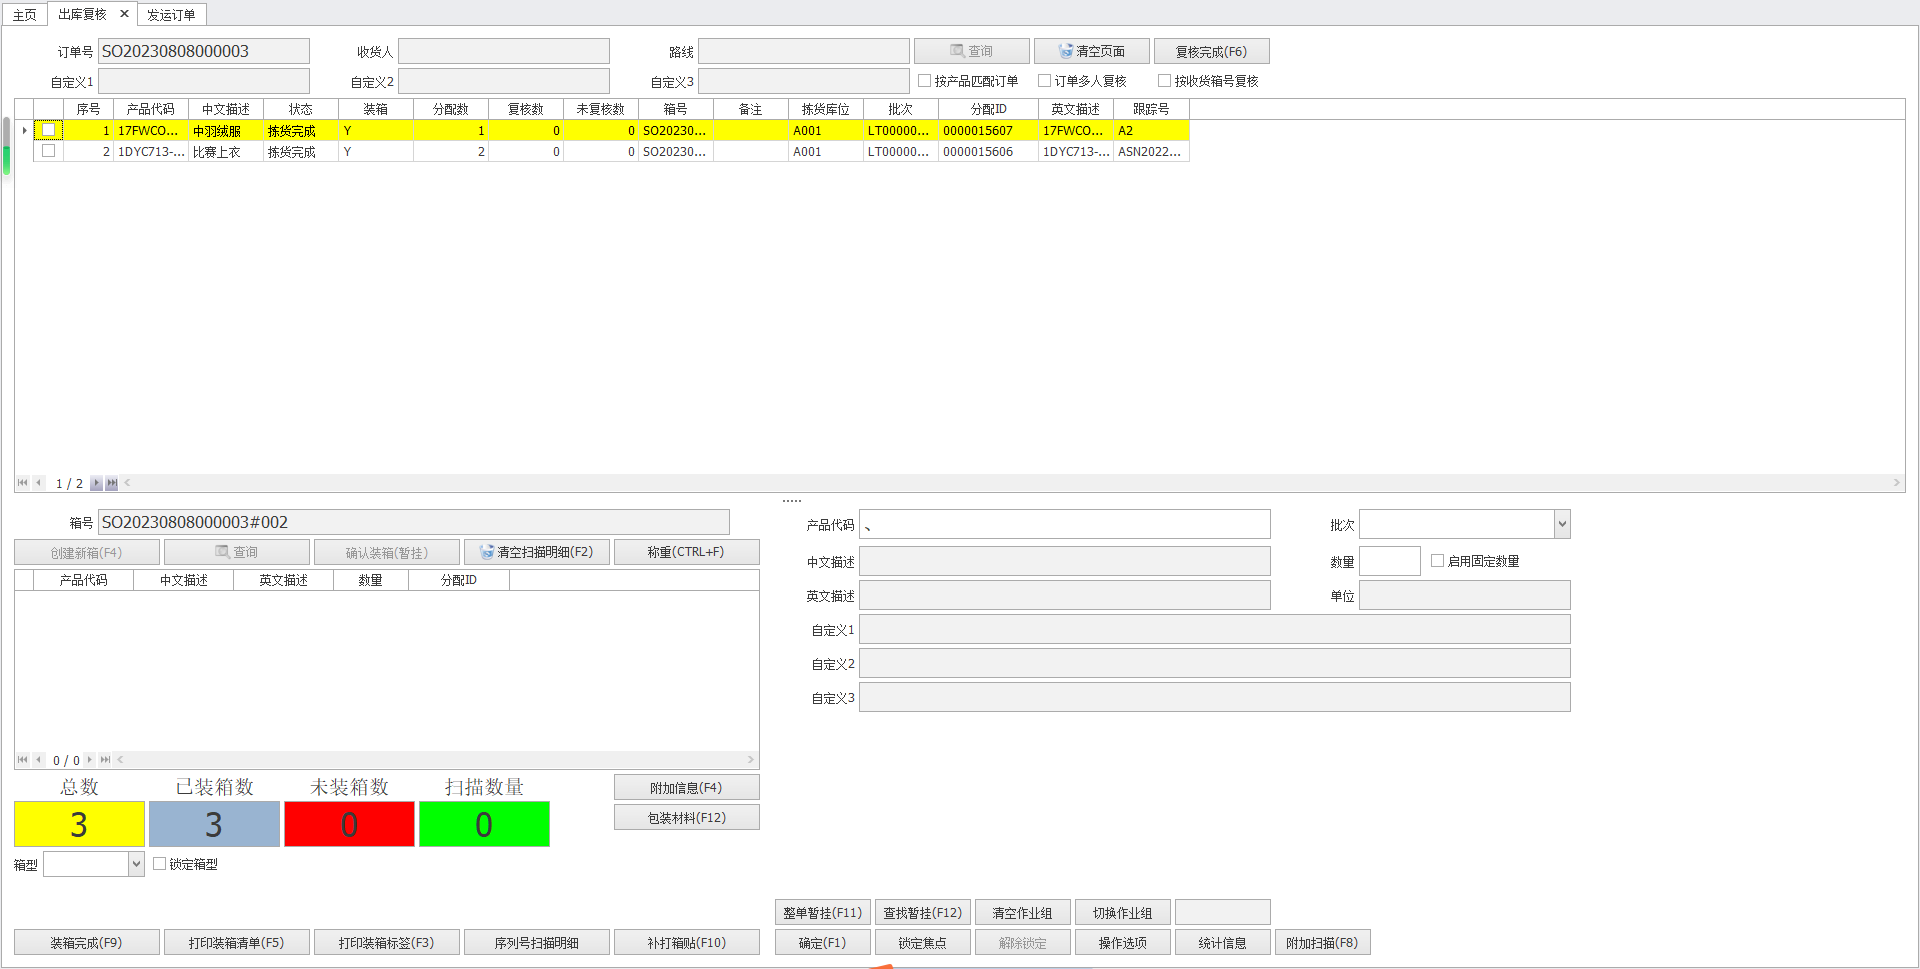Select the checkbox for row 17FWCO
This screenshot has width=1920, height=969.
48,130
